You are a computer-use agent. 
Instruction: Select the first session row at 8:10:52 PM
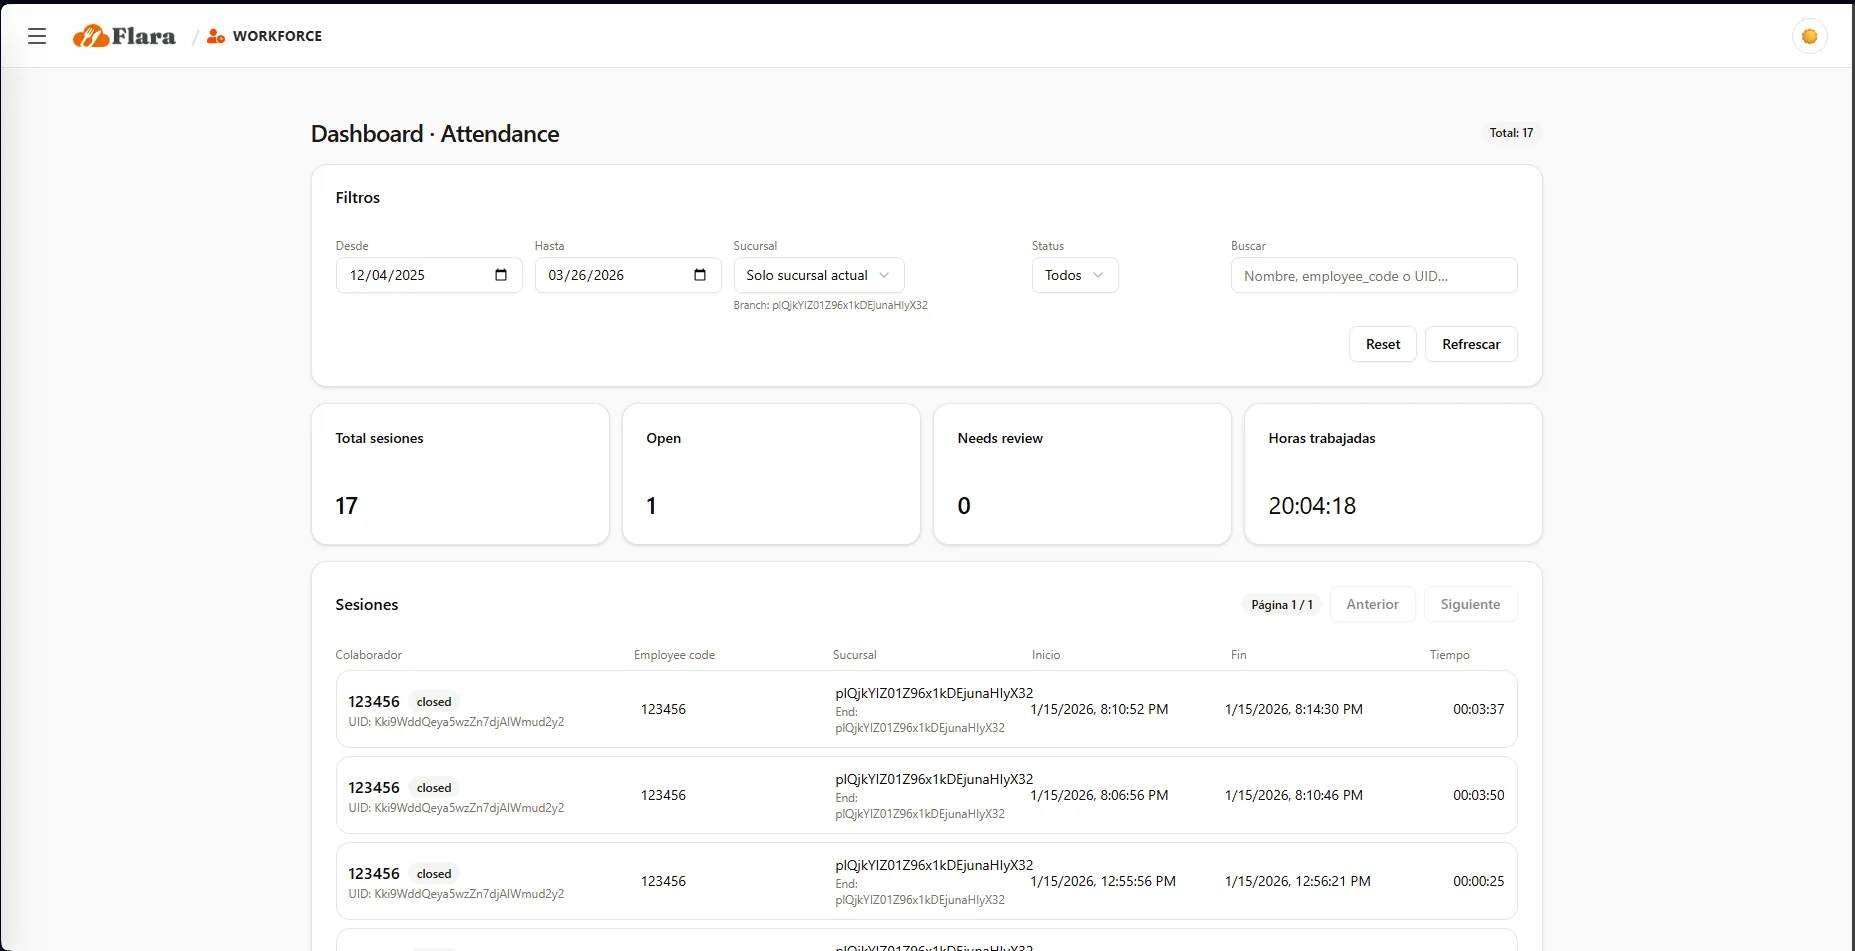pos(926,709)
